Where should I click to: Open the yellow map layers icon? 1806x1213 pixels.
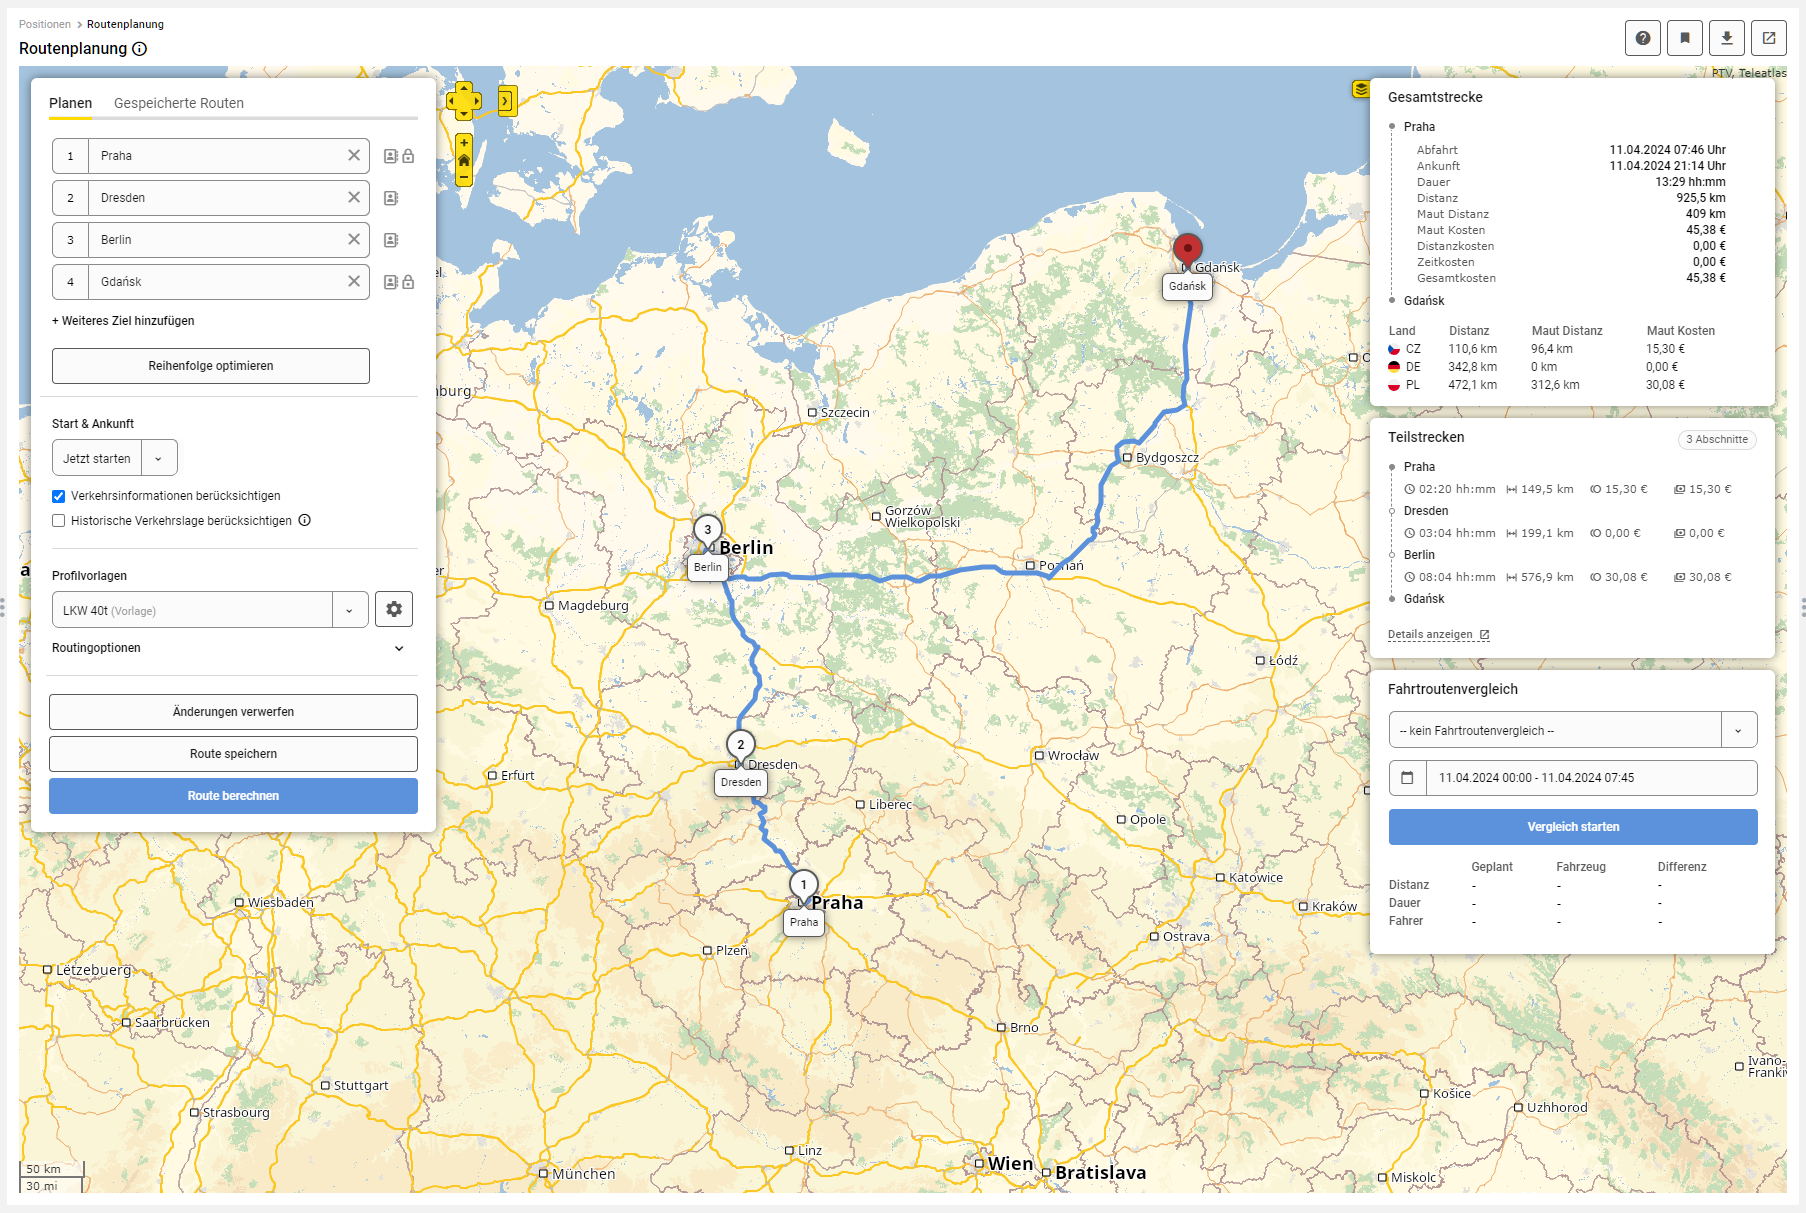click(x=1360, y=89)
